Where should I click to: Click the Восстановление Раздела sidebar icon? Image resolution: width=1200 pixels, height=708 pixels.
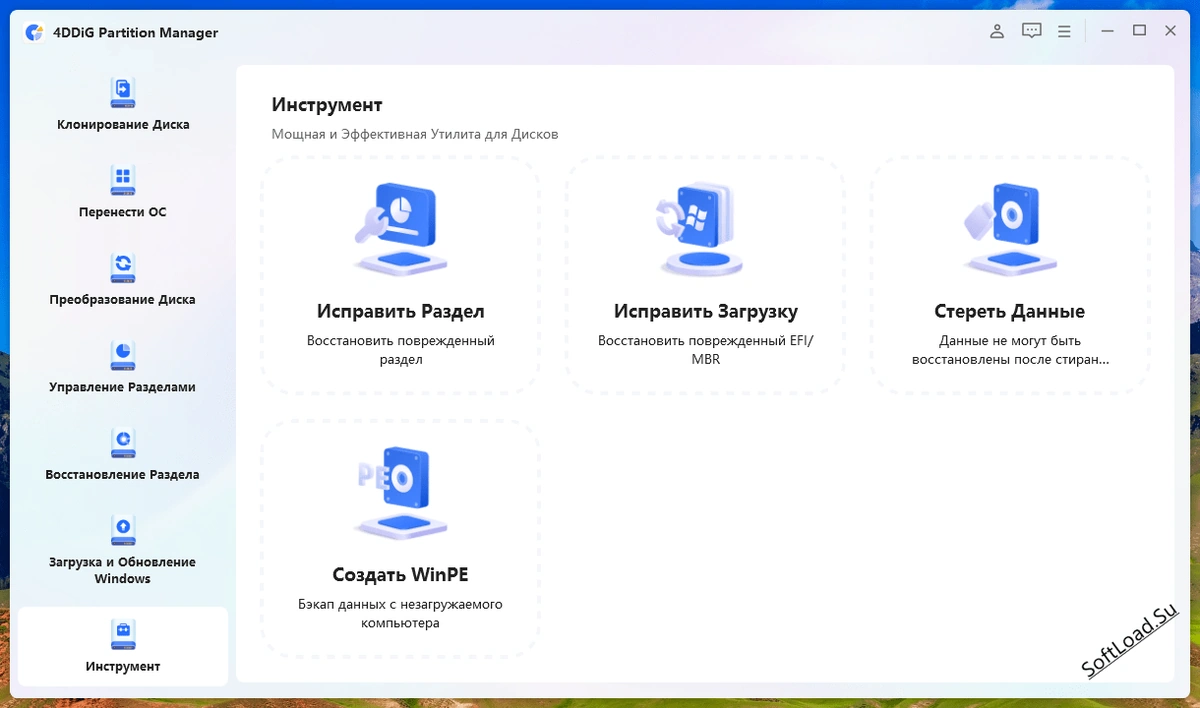123,442
